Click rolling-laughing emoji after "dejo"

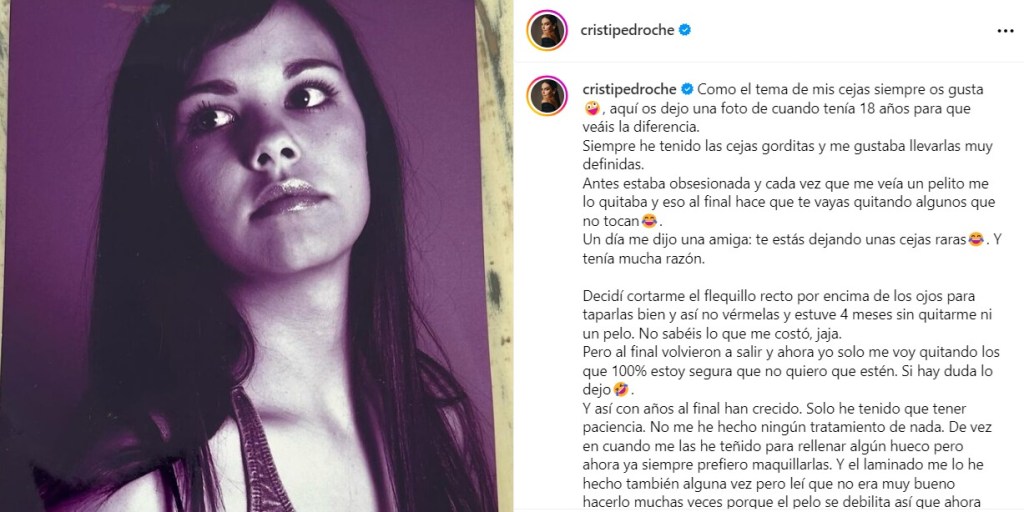click(x=621, y=391)
